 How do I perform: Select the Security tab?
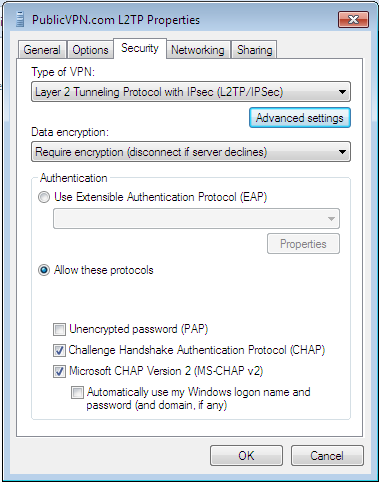(x=140, y=48)
